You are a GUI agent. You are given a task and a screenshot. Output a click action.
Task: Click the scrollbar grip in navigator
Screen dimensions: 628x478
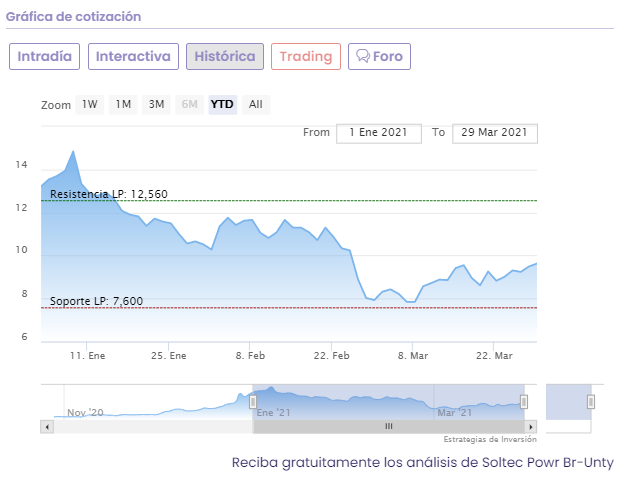tap(389, 426)
